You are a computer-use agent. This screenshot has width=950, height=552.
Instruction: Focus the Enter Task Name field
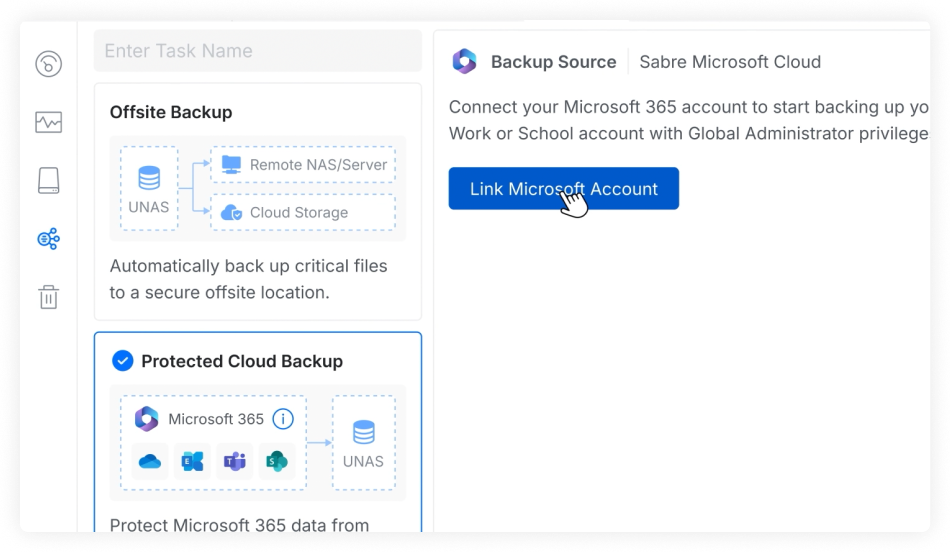click(x=257, y=51)
